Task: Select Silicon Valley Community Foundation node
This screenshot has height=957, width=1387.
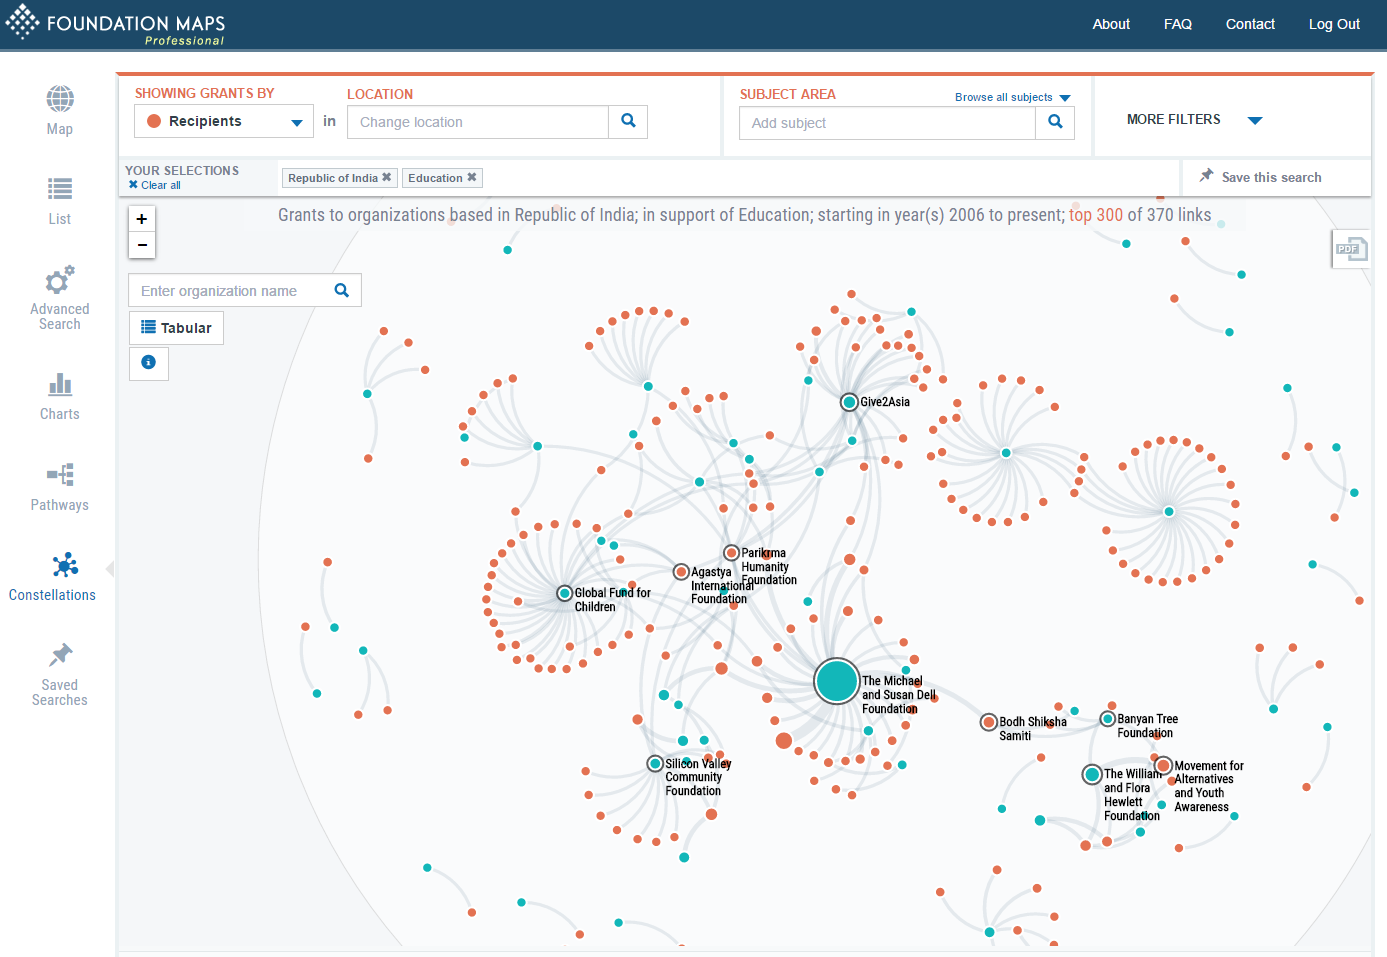Action: (655, 764)
